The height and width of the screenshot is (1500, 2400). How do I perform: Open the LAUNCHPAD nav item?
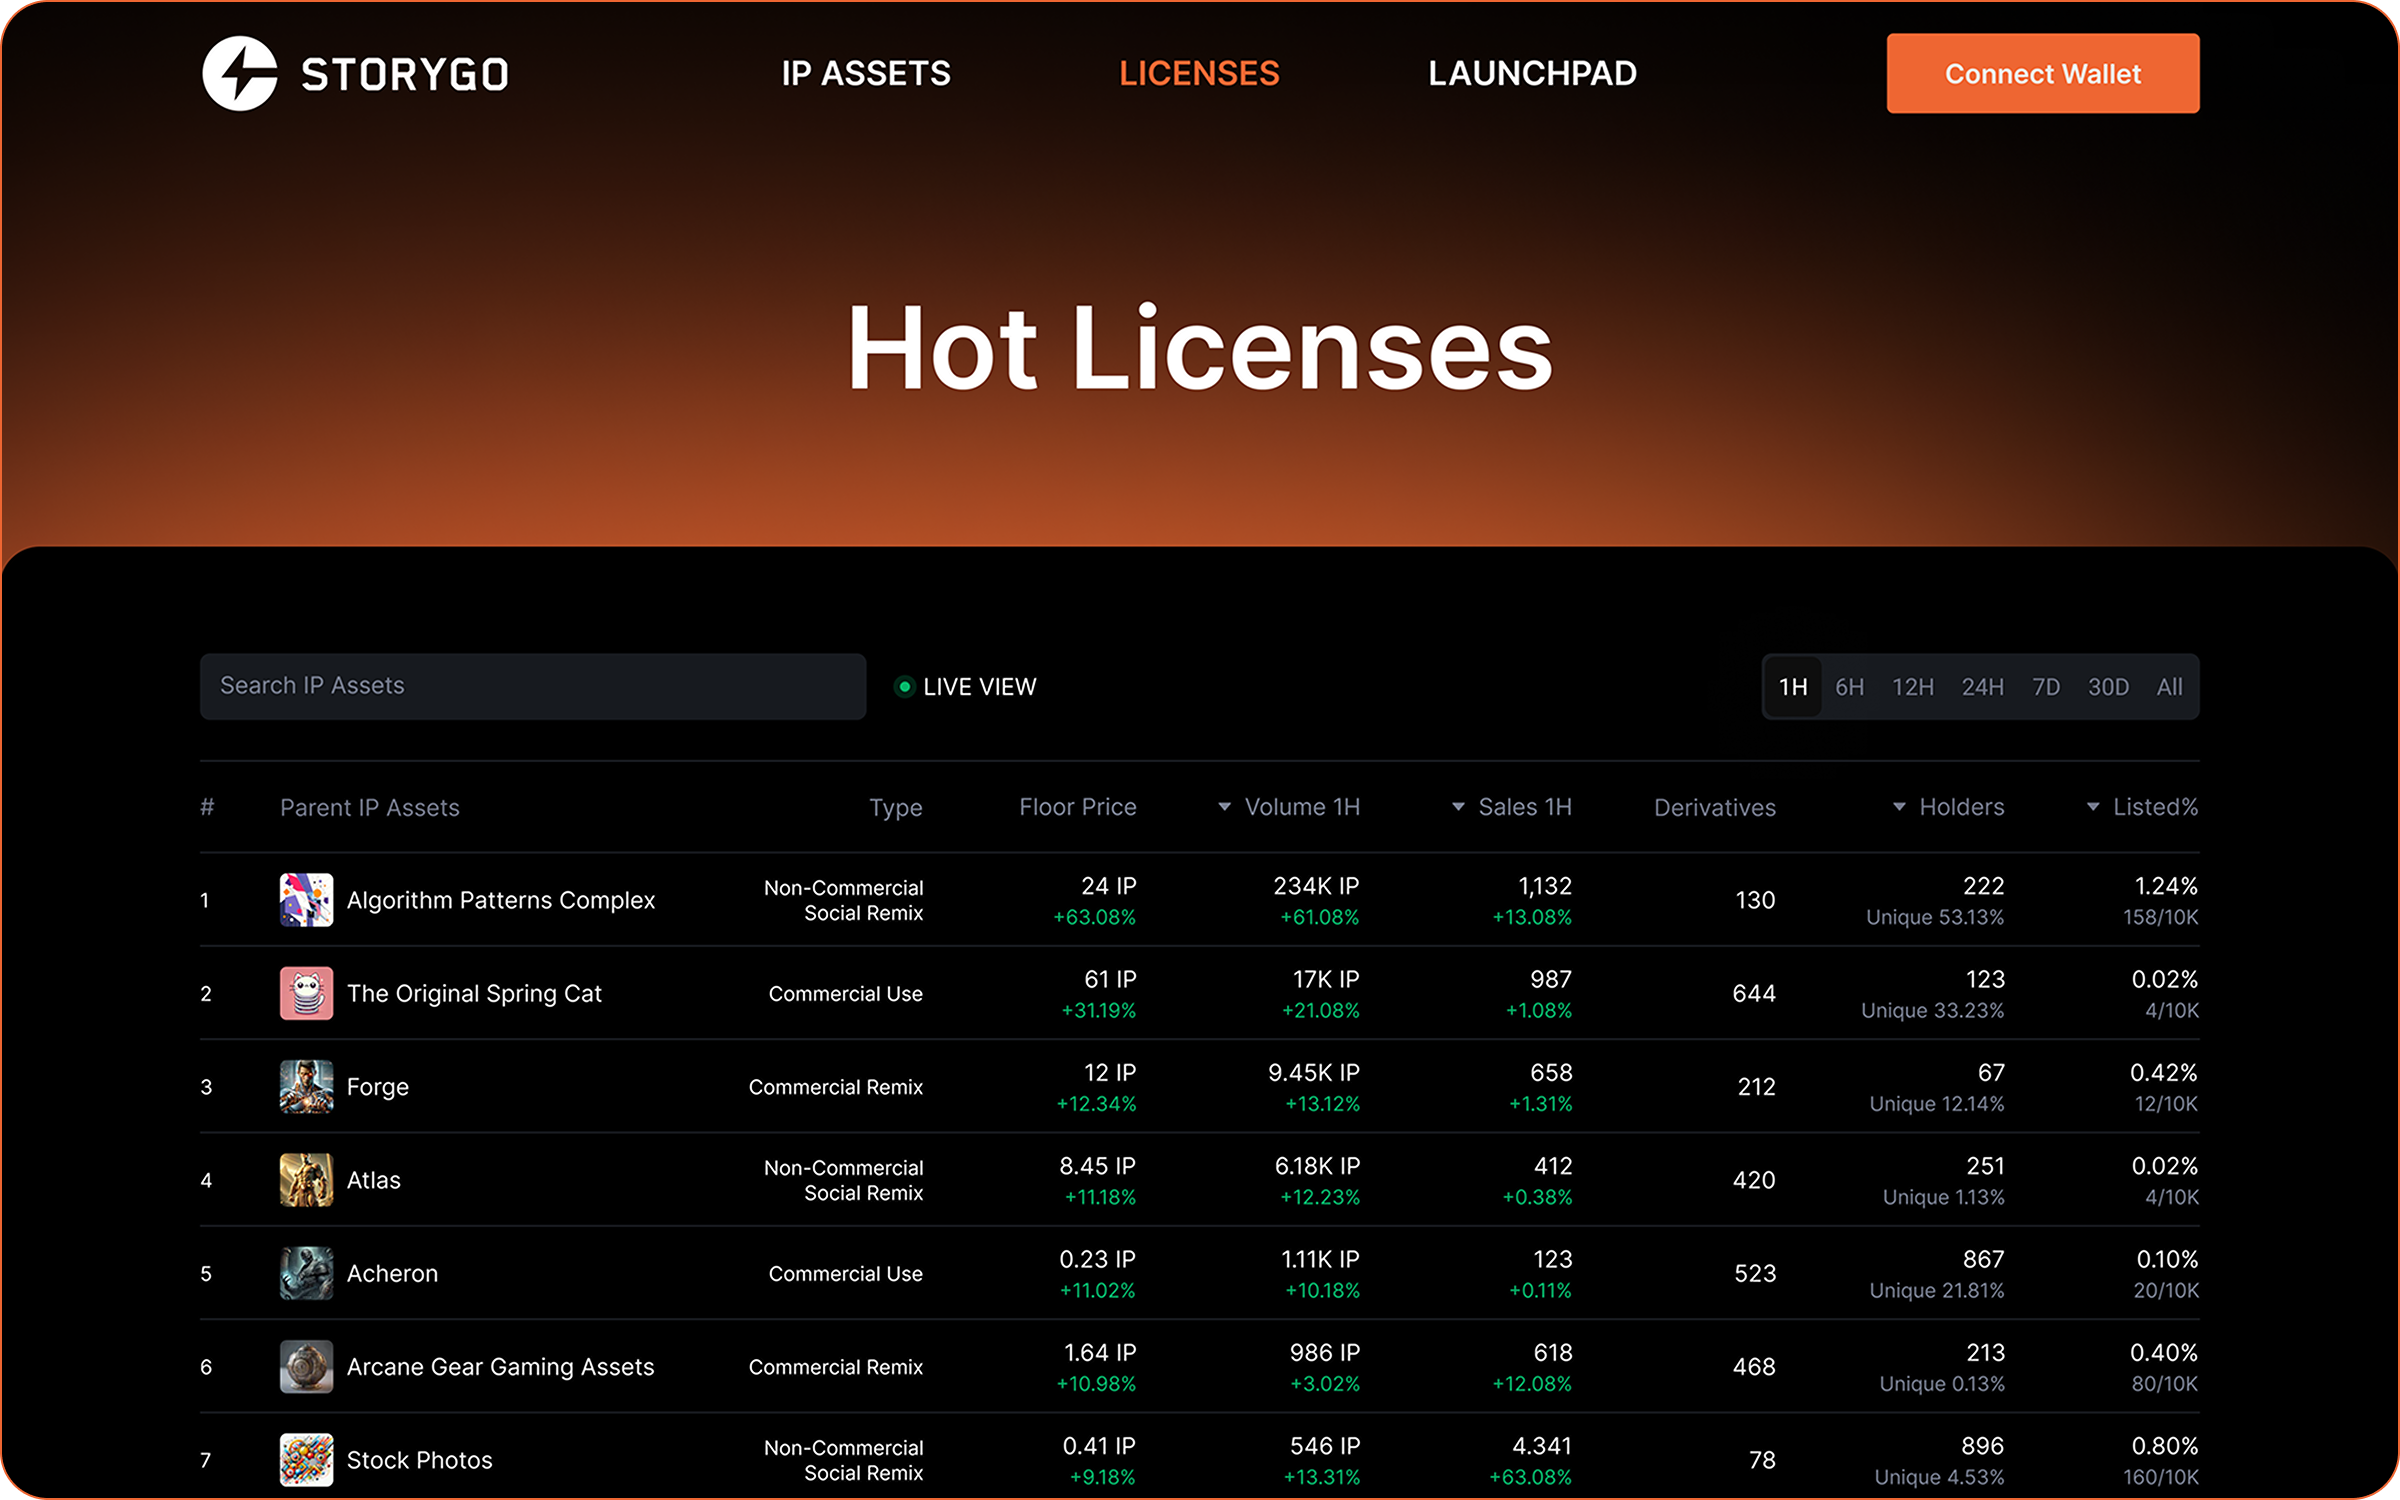click(x=1532, y=73)
